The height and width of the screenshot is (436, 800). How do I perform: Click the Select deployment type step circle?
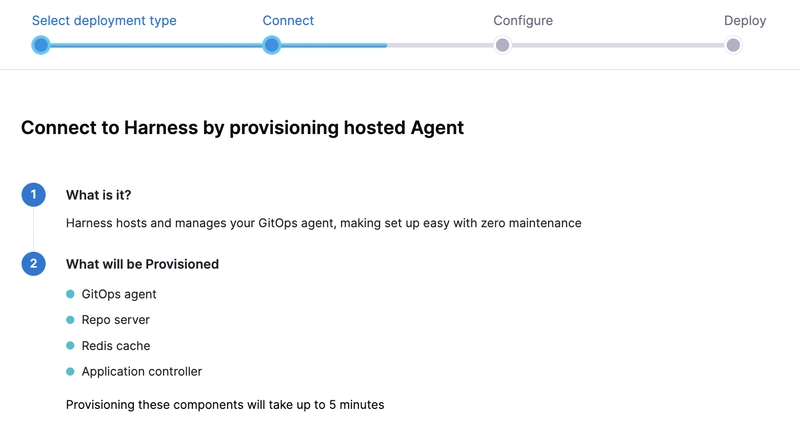41,45
